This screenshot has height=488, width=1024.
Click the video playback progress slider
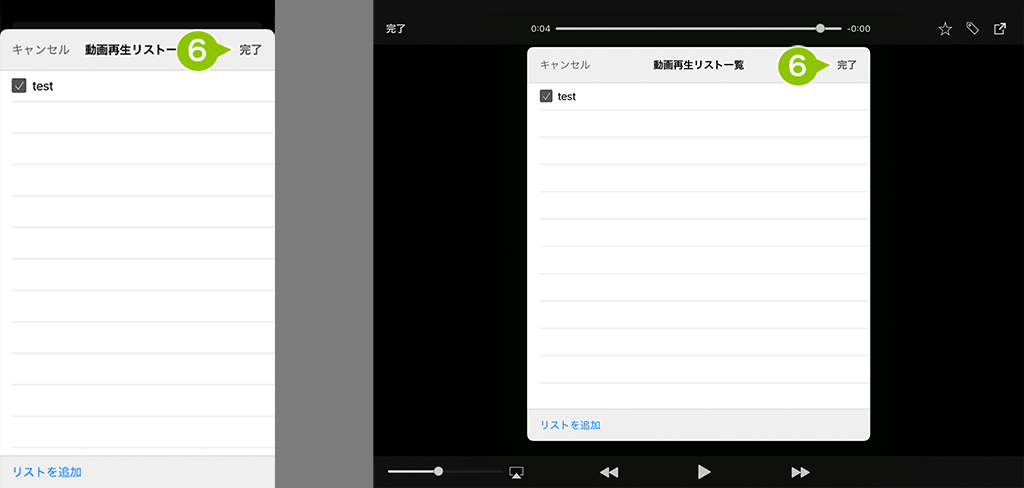[698, 29]
